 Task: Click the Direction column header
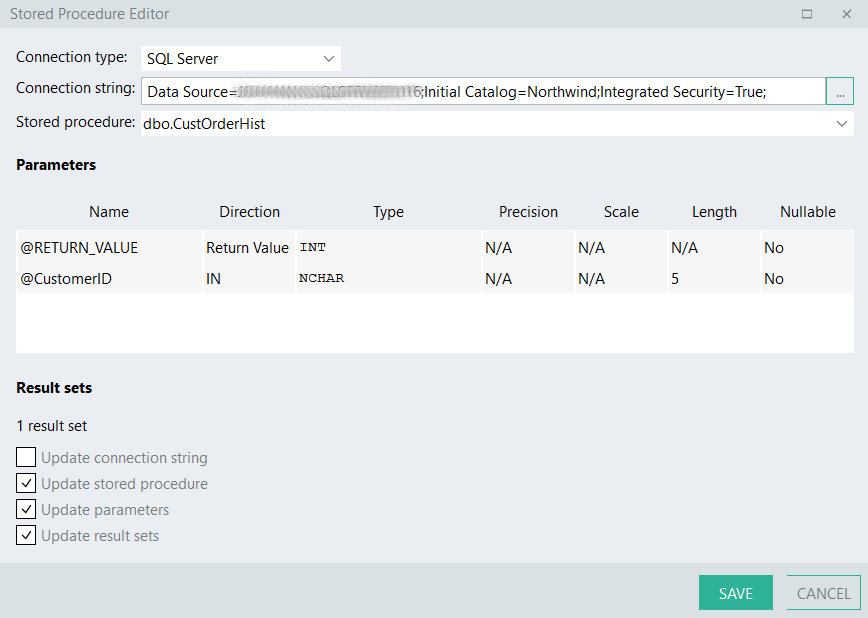point(249,211)
